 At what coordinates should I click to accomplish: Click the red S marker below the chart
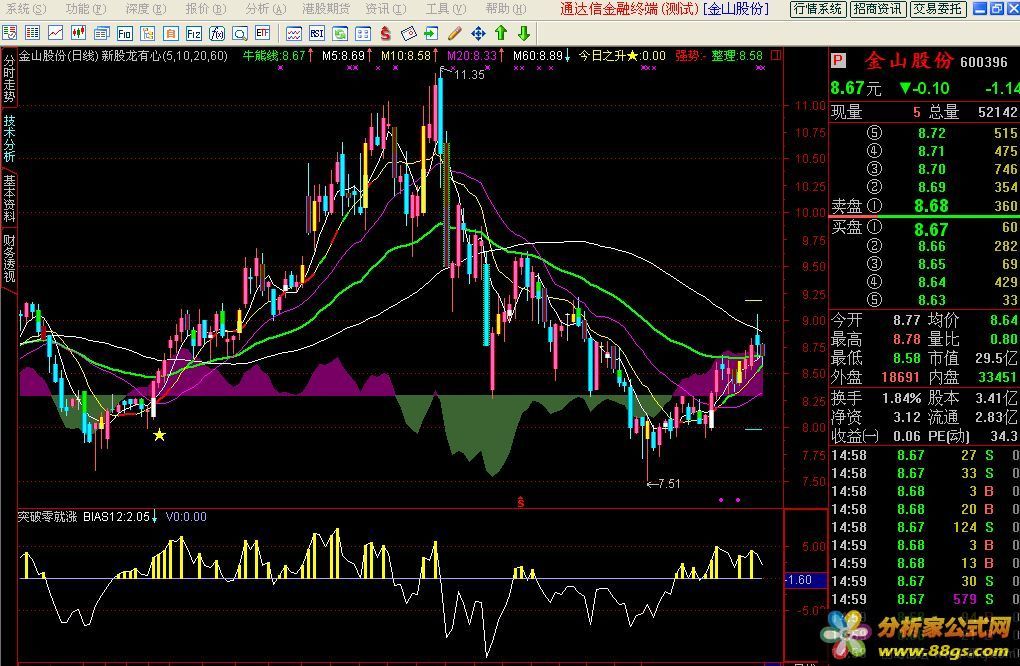click(520, 501)
